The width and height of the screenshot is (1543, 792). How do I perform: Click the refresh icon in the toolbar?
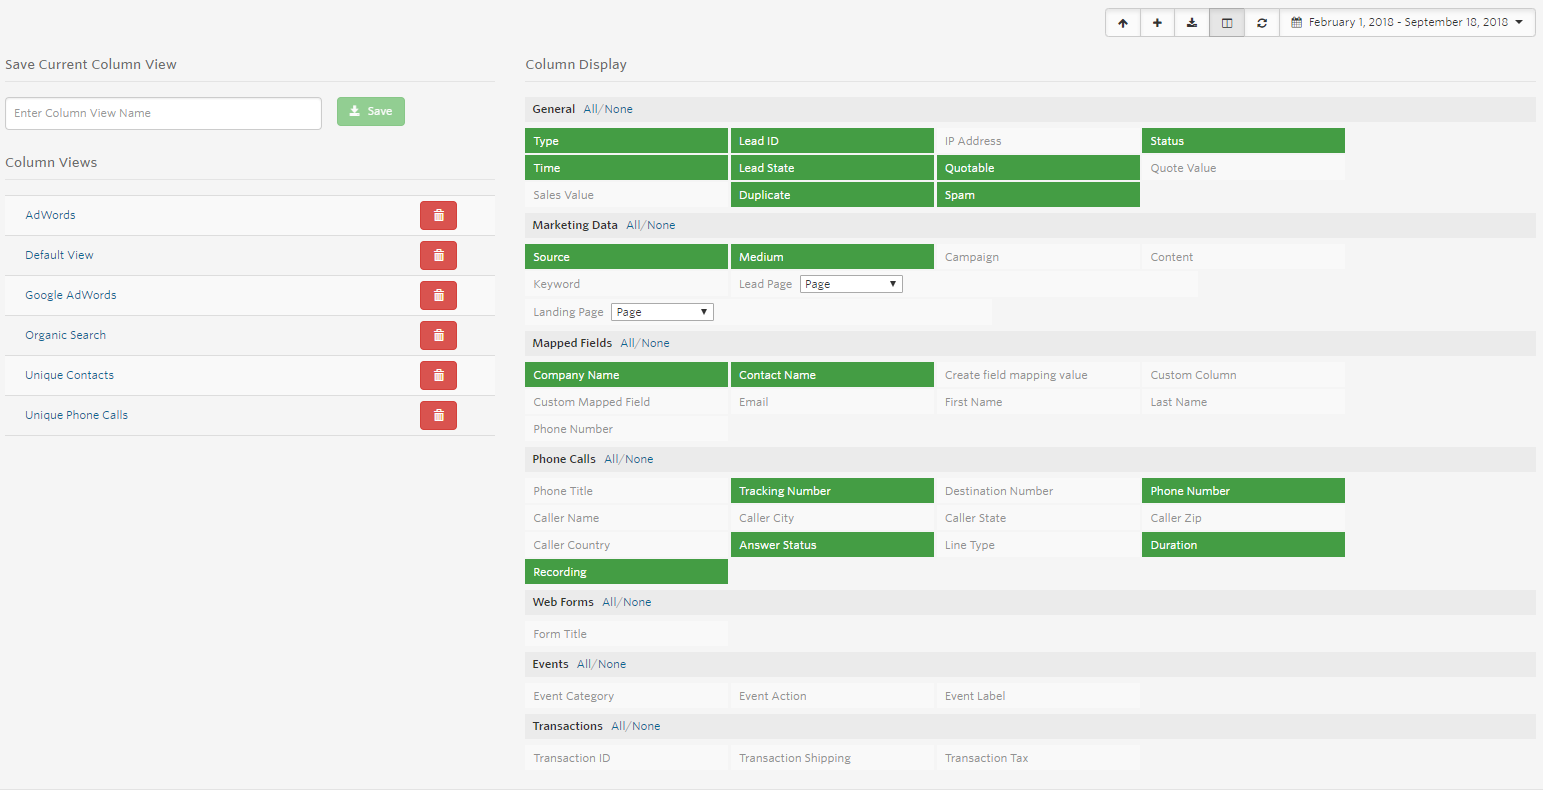[1261, 22]
